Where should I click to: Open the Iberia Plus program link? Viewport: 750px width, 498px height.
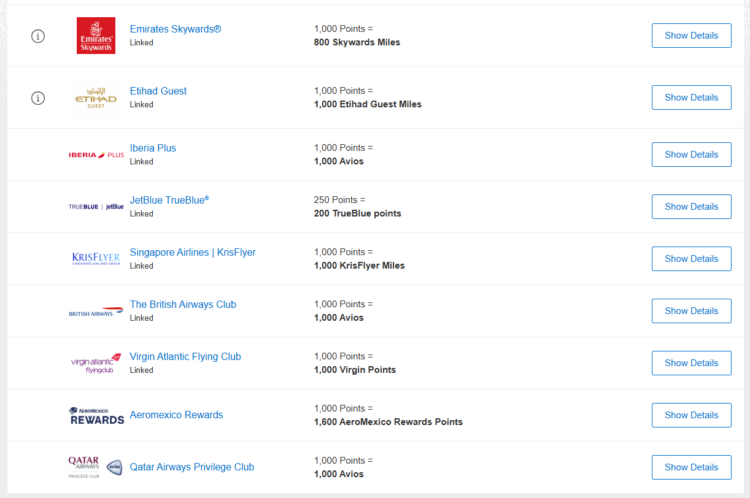pos(153,148)
